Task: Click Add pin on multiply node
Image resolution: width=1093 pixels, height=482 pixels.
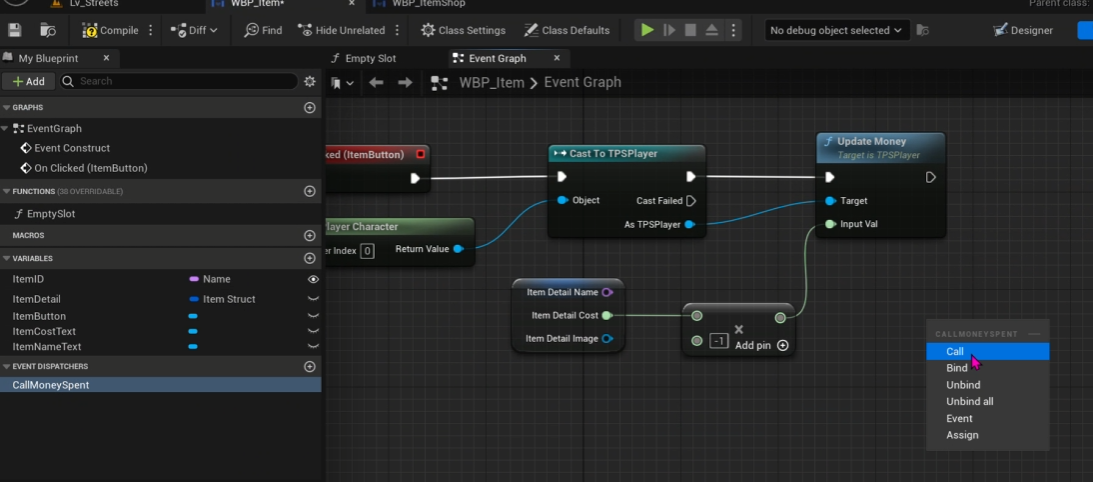Action: (761, 345)
